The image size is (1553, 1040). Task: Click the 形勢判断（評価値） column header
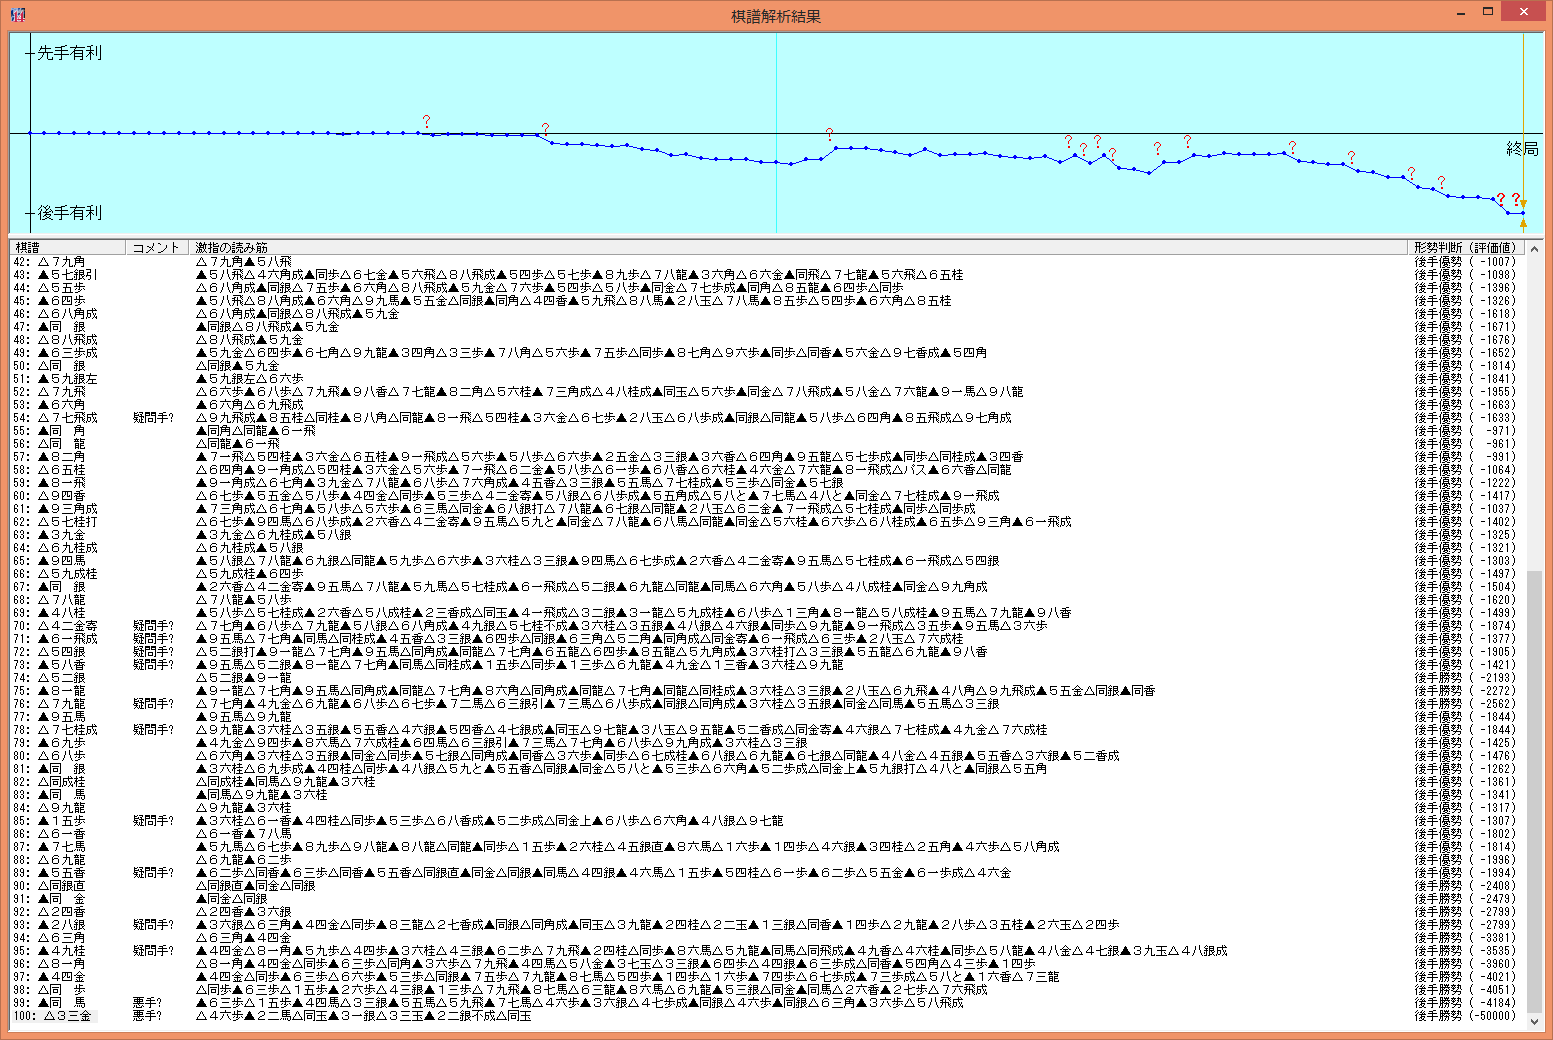pyautogui.click(x=1464, y=247)
